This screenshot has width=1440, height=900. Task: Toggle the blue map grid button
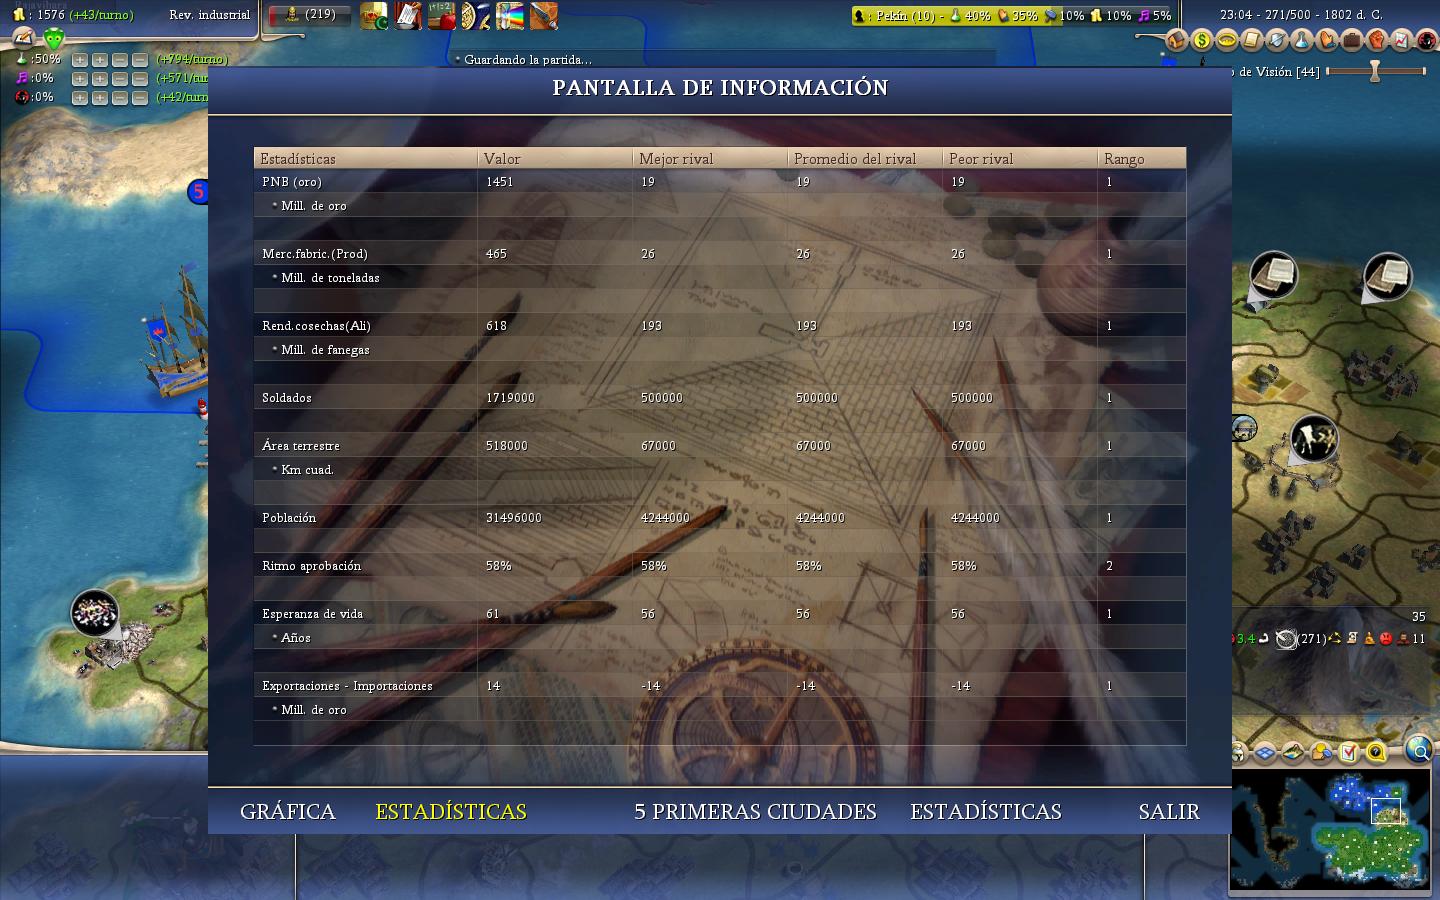[1266, 752]
